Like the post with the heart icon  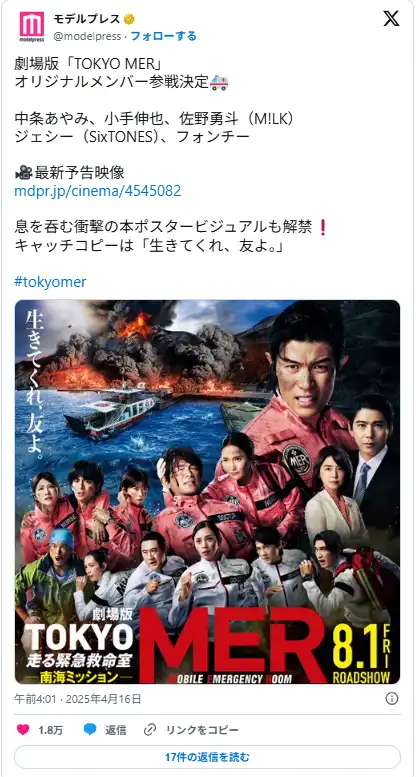(23, 729)
